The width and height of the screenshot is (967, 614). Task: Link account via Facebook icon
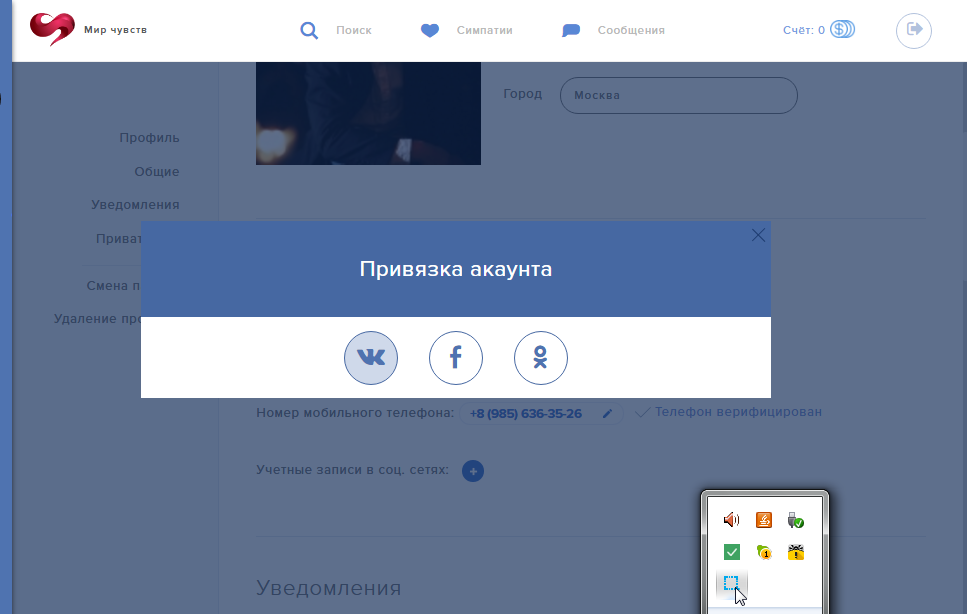(456, 358)
